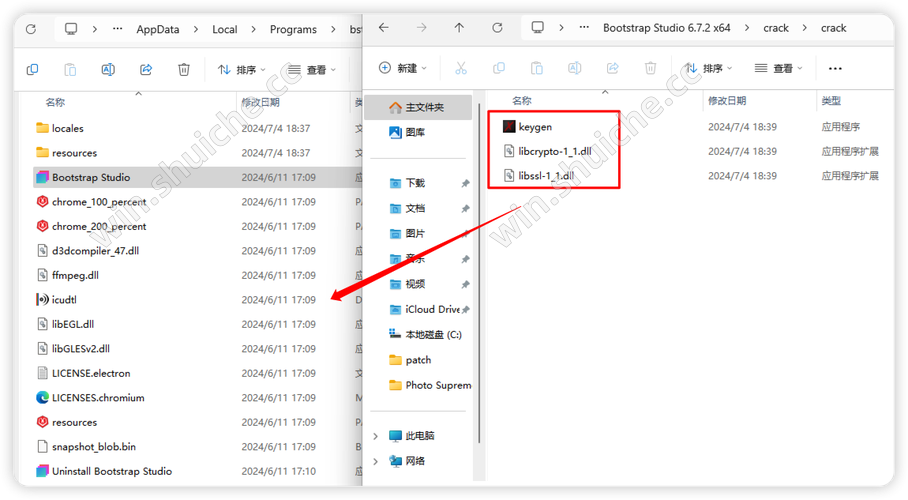
Task: Click Delete trash icon in right window
Action: pos(650,68)
